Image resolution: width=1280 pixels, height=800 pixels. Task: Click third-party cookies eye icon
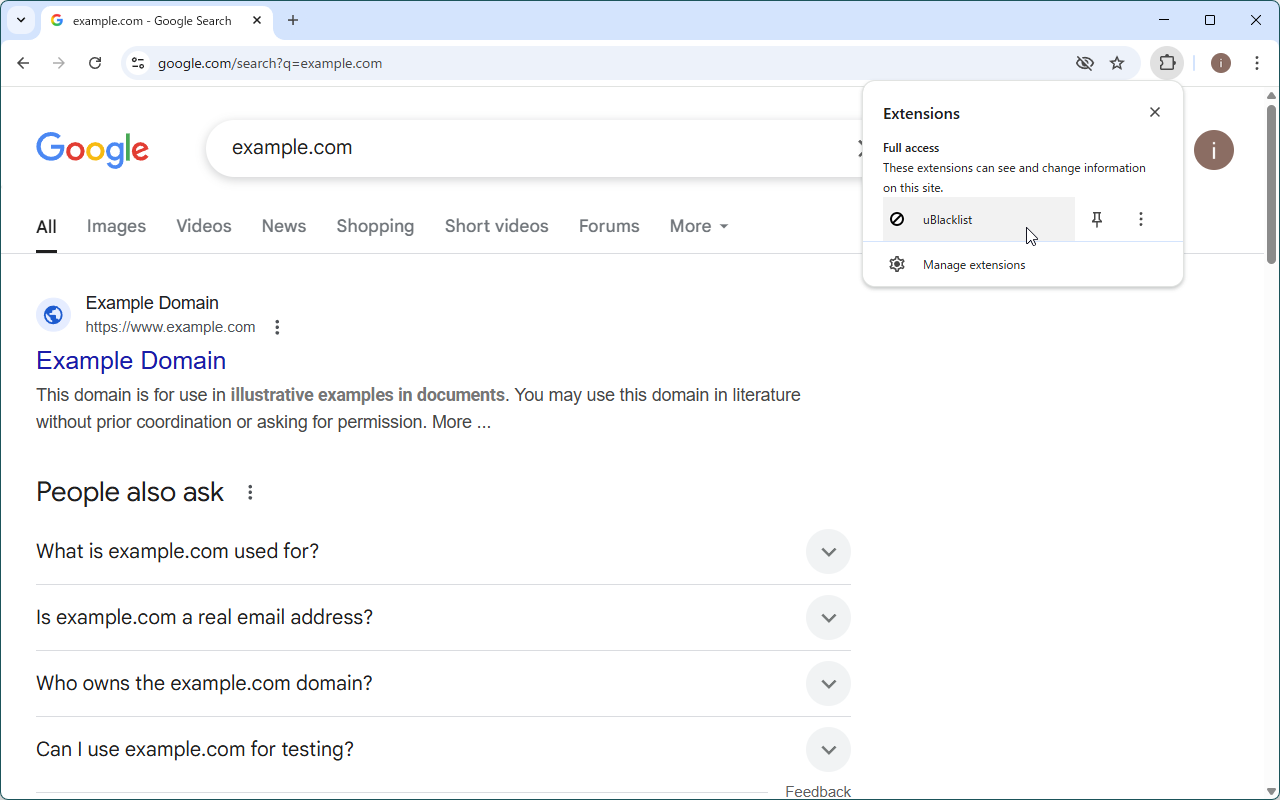coord(1084,63)
